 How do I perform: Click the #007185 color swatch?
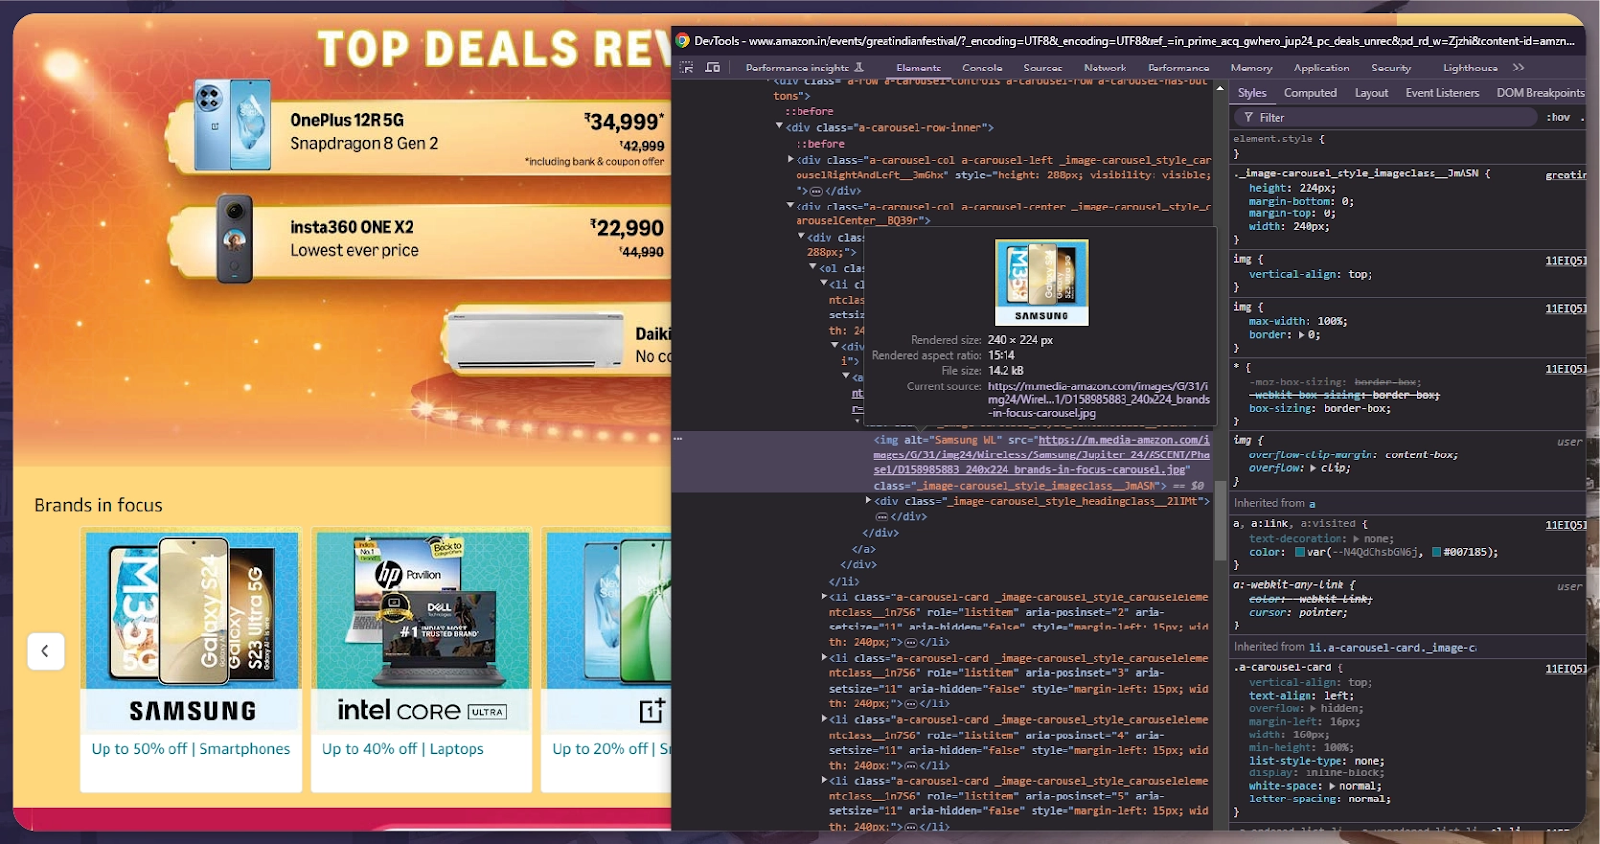pyautogui.click(x=1436, y=552)
